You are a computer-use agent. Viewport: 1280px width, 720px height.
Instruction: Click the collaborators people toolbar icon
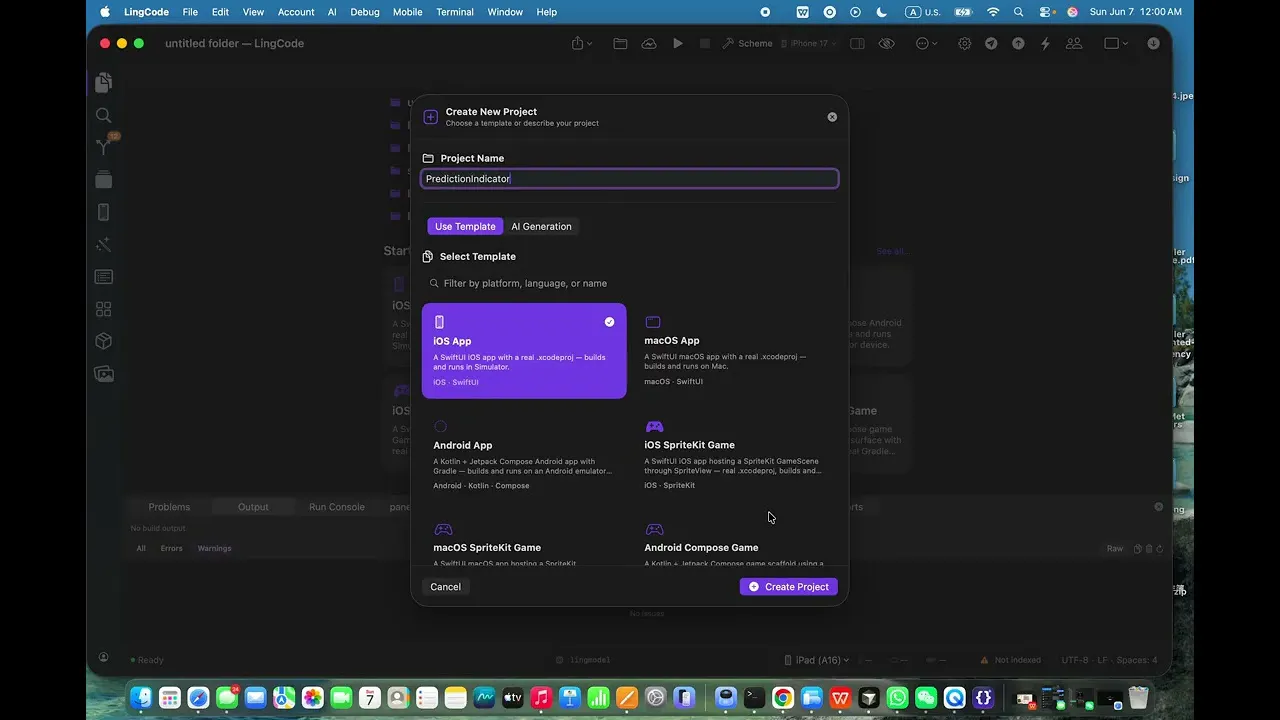1074,43
